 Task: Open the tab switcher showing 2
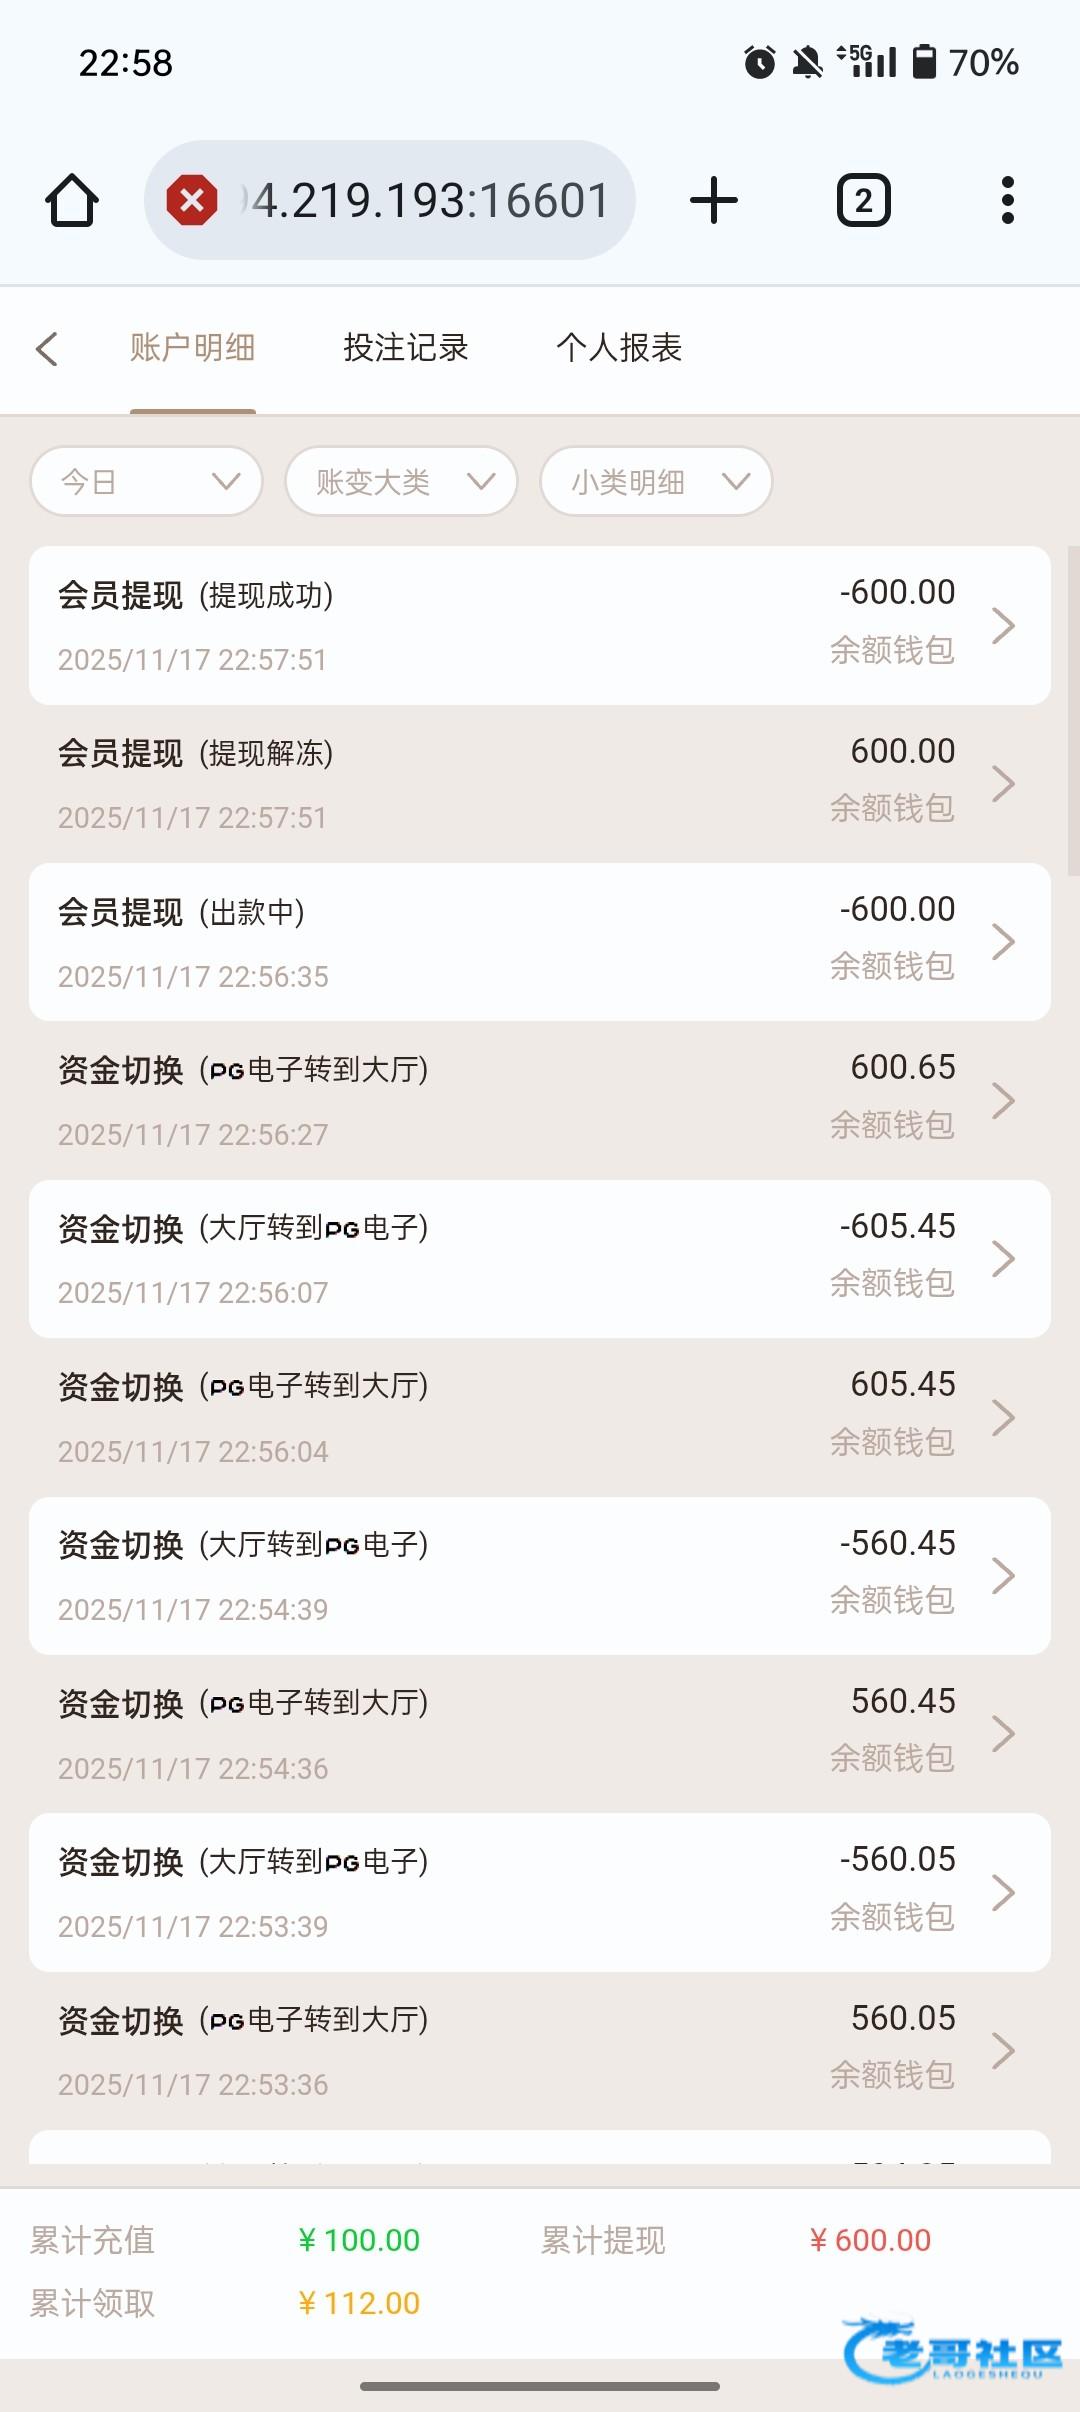(863, 200)
